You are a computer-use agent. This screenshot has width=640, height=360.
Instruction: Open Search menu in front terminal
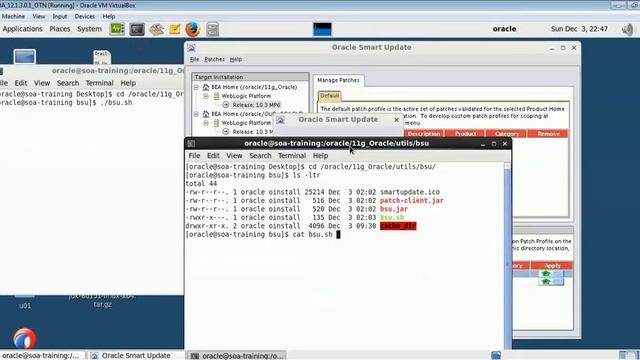pos(260,156)
